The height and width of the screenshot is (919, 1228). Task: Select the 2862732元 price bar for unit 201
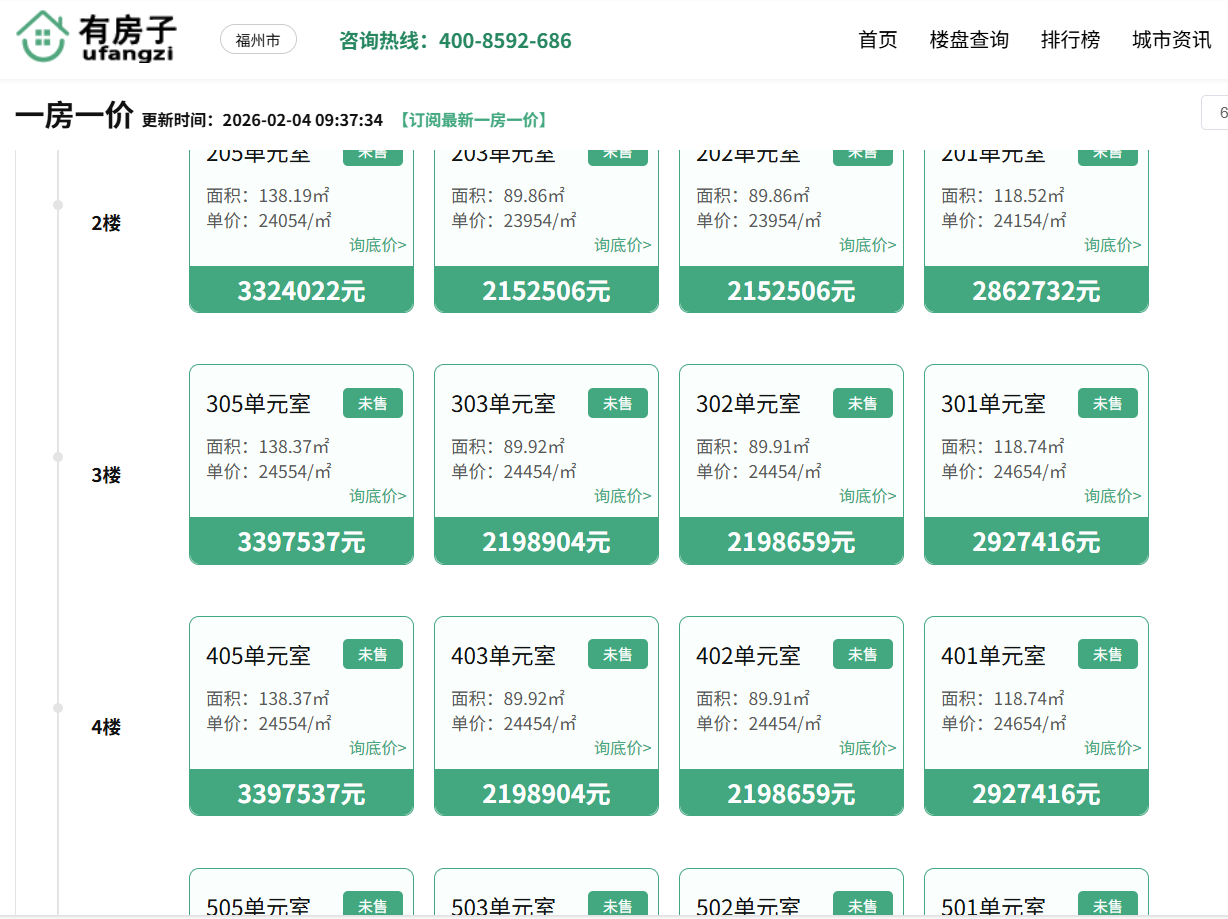[x=1036, y=290]
